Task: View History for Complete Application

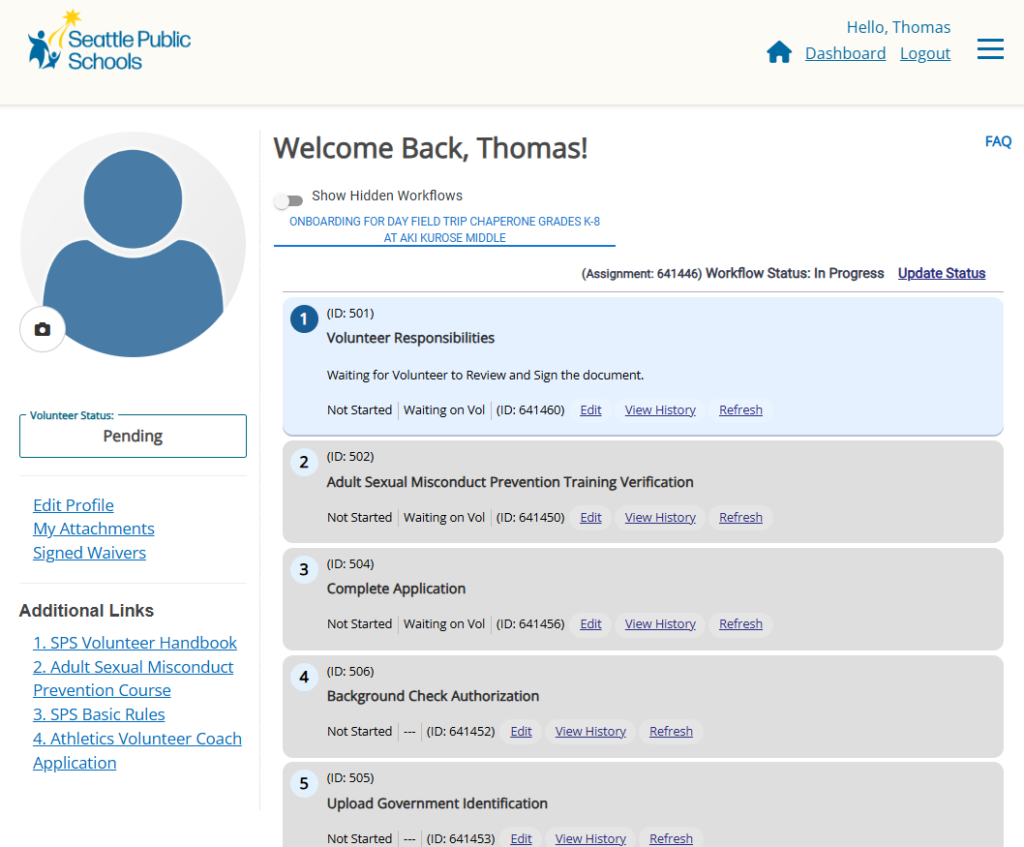Action: coord(660,624)
